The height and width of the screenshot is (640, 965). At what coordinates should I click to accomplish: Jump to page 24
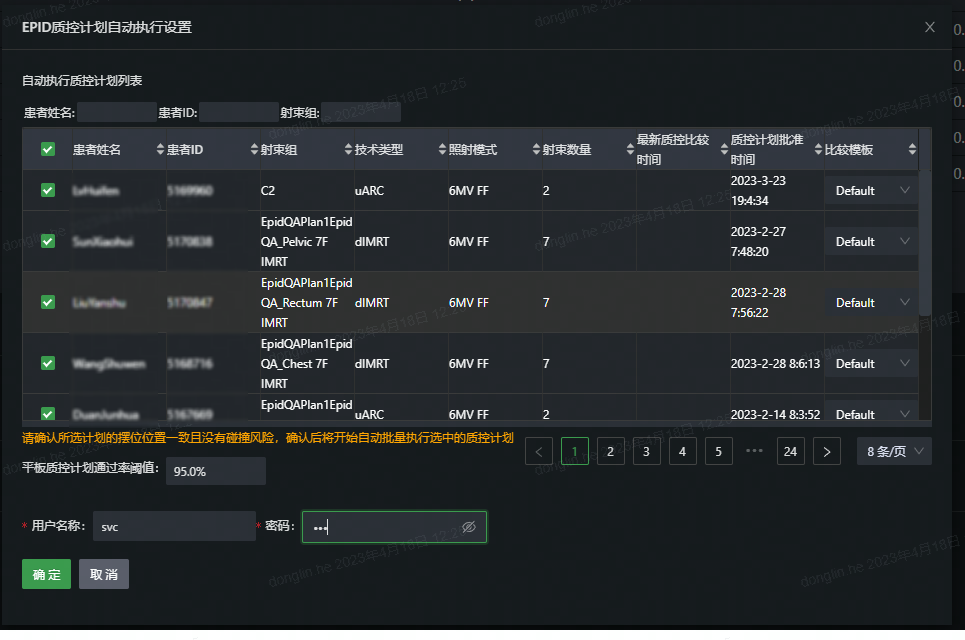[x=790, y=452]
